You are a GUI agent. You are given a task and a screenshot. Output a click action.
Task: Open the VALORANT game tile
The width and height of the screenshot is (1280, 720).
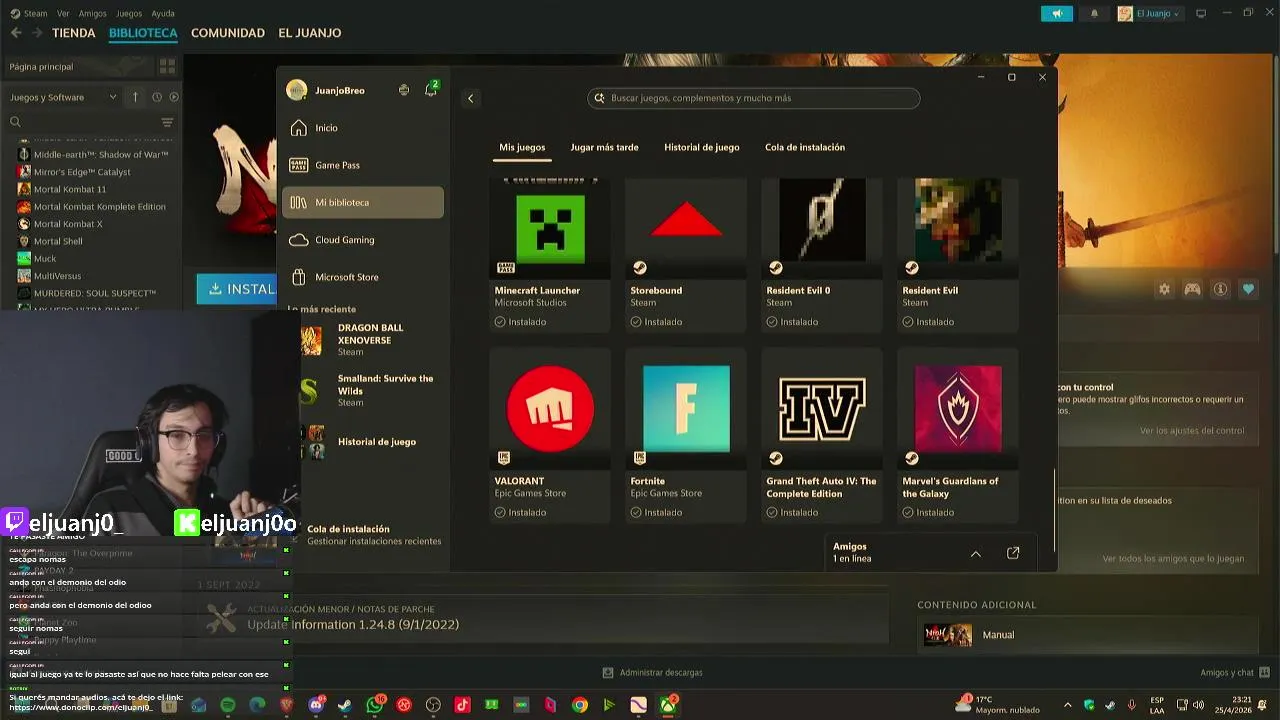550,435
